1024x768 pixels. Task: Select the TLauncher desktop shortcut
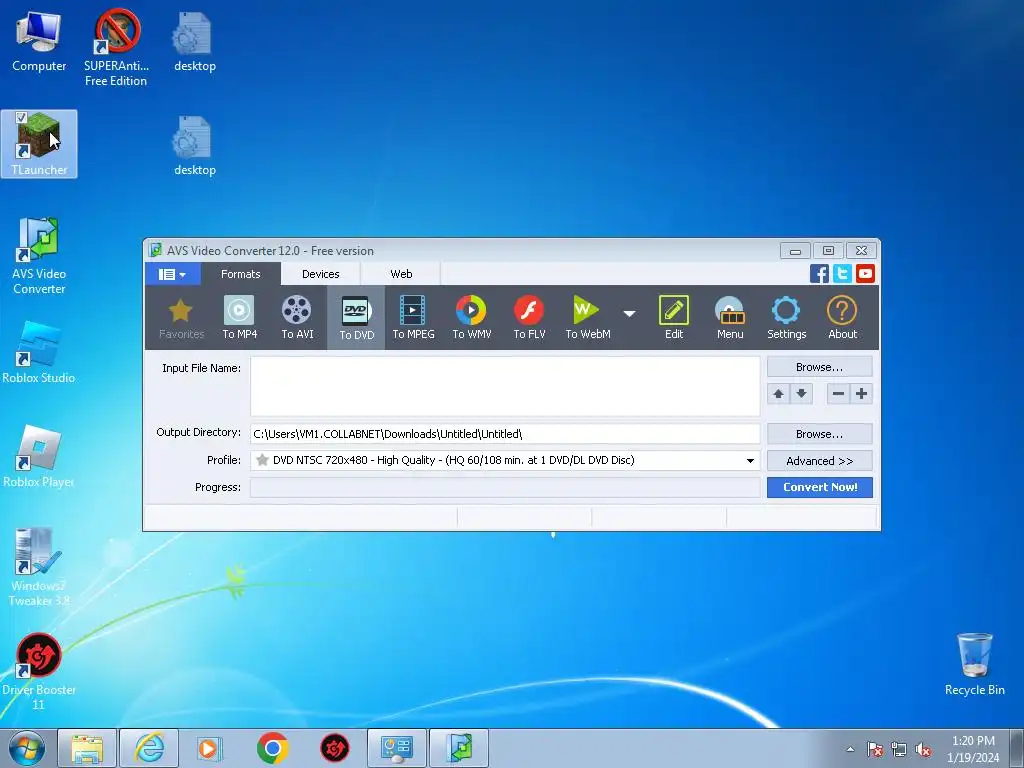click(x=39, y=144)
